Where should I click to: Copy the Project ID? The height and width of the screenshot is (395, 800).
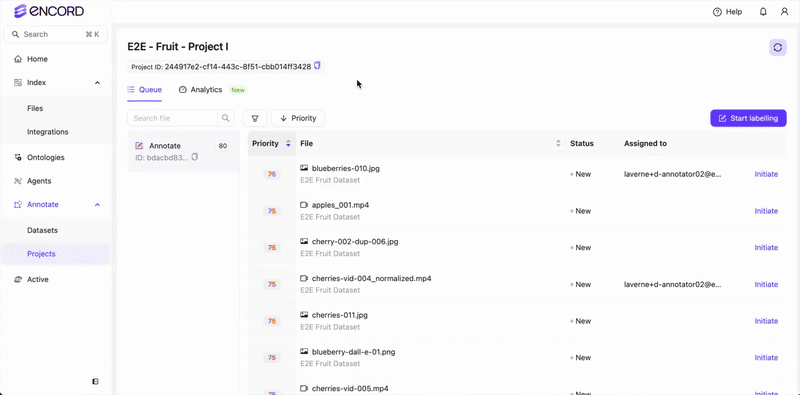coord(317,66)
